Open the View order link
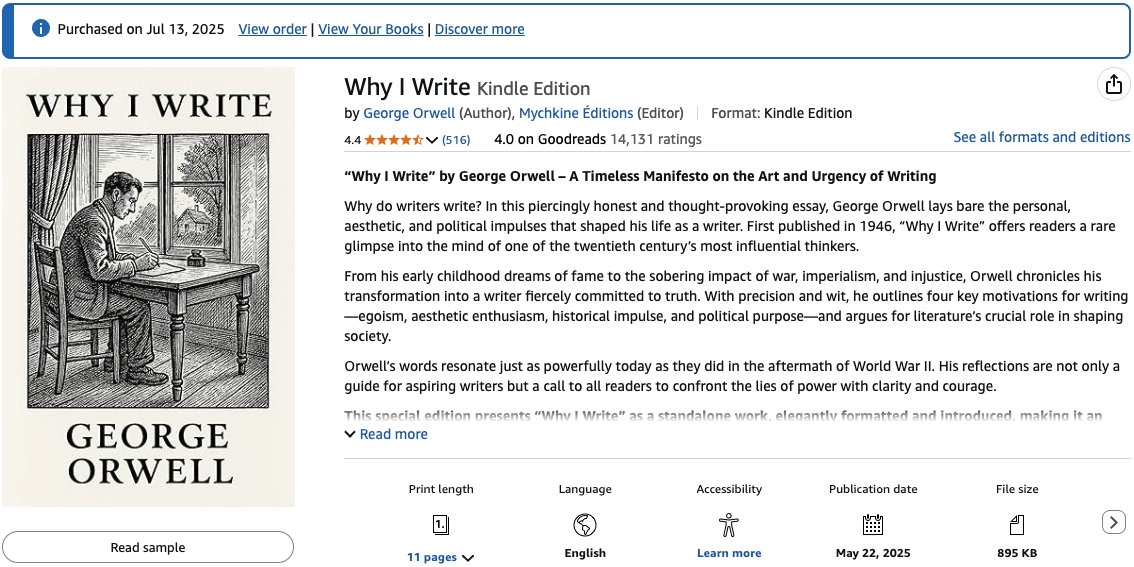1134x567 pixels. point(272,29)
